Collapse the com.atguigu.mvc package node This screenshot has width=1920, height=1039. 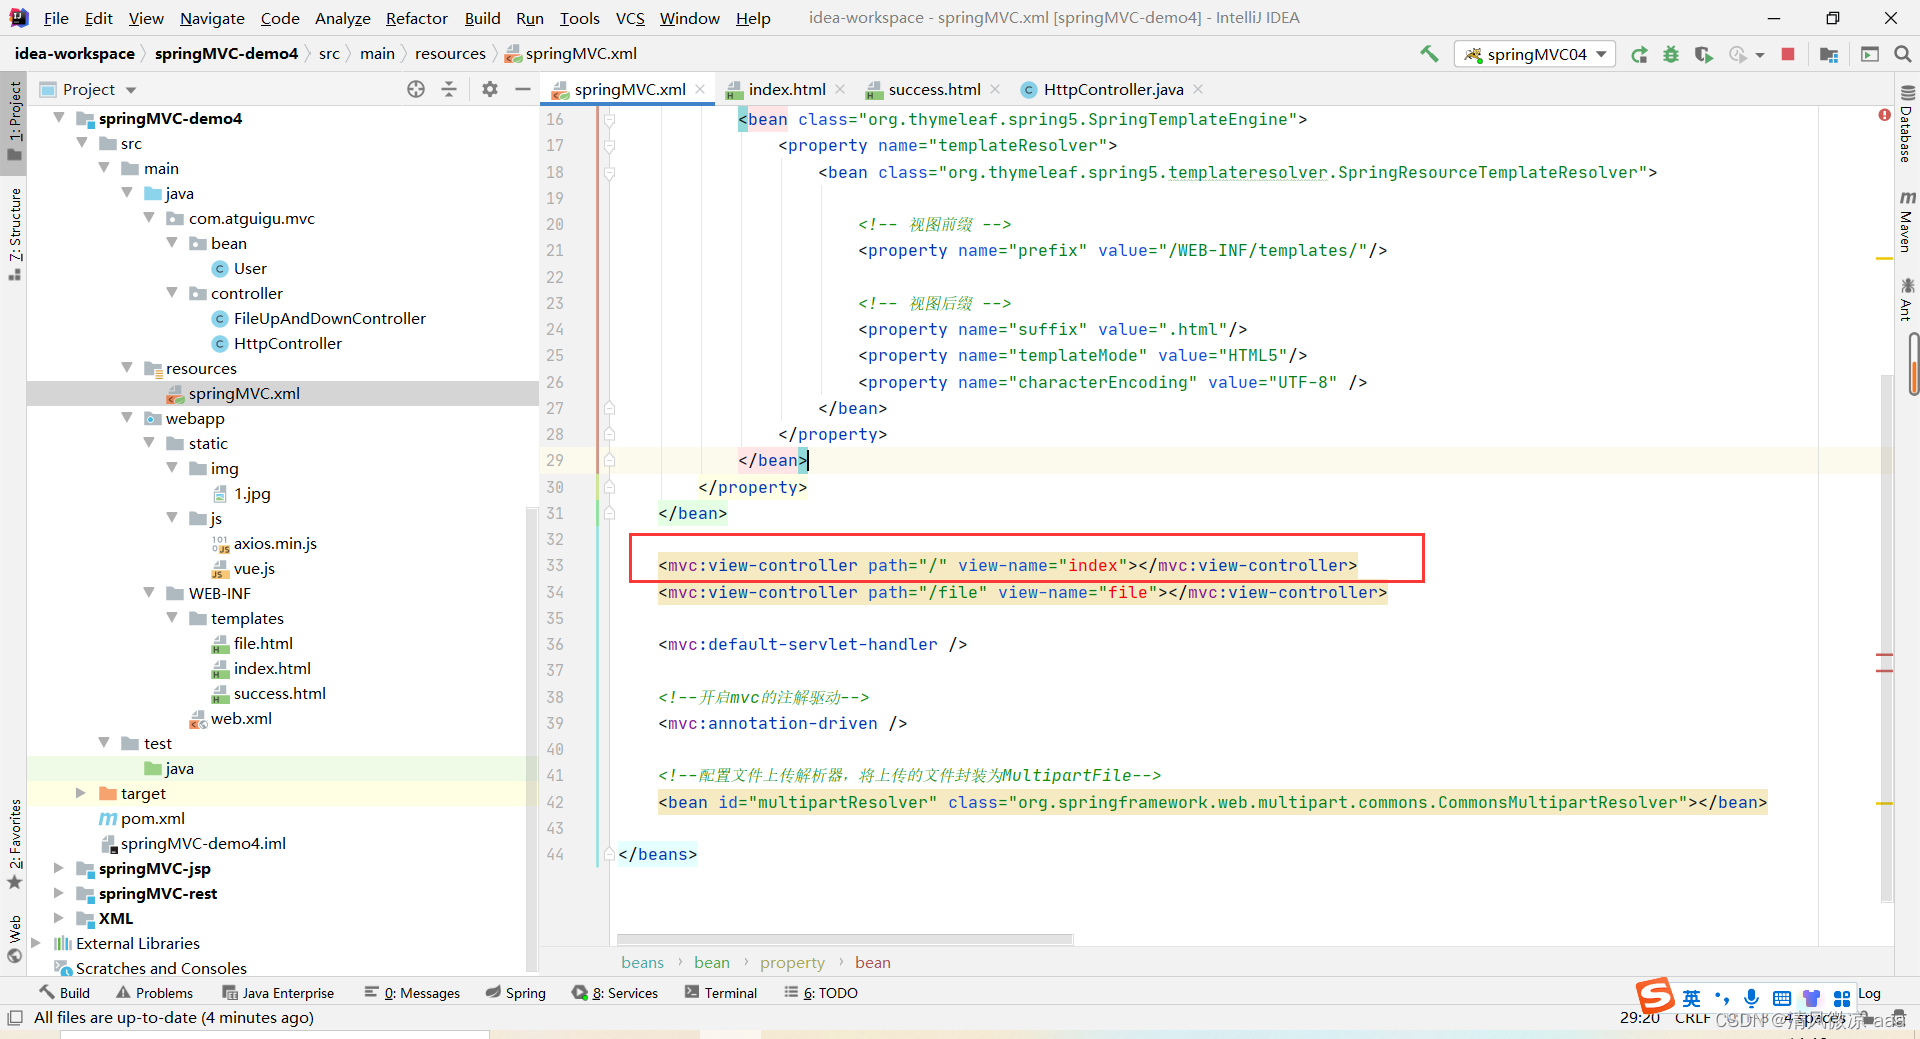pos(149,218)
